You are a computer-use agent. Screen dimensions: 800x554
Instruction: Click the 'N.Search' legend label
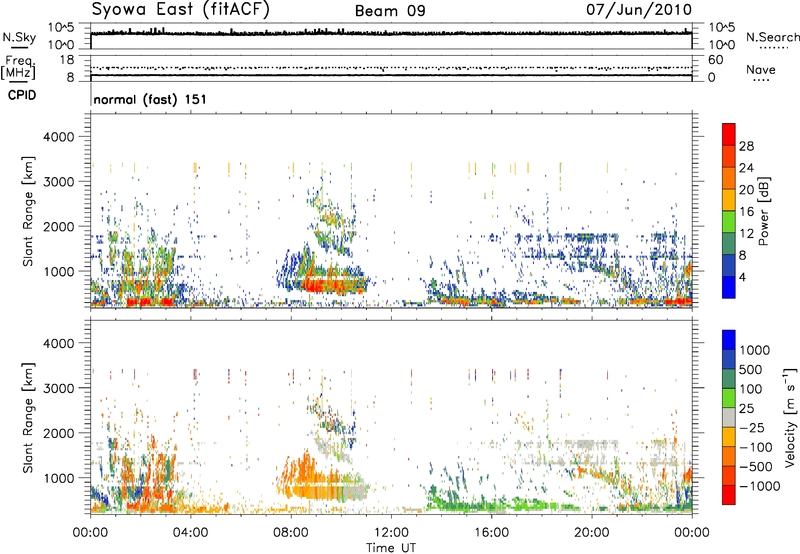pyautogui.click(x=773, y=37)
